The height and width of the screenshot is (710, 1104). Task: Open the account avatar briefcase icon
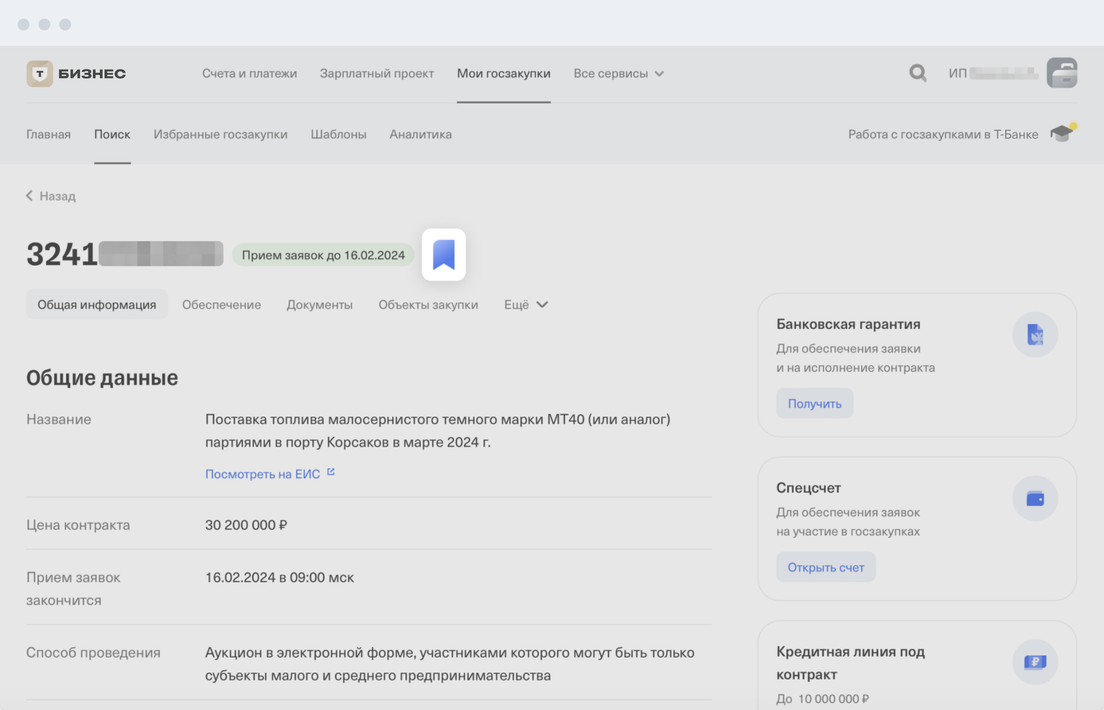(x=1062, y=73)
